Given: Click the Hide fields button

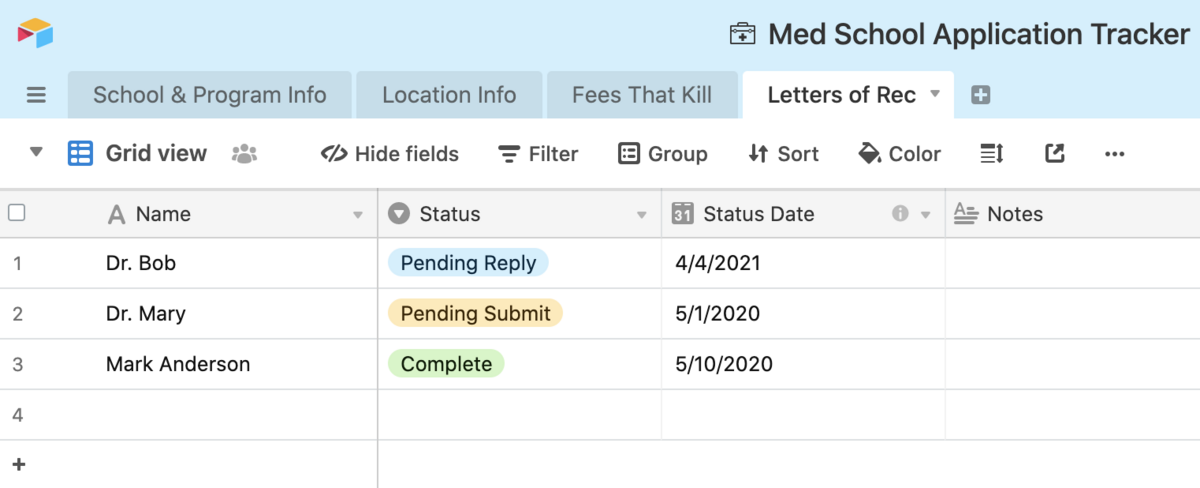Looking at the screenshot, I should point(390,154).
